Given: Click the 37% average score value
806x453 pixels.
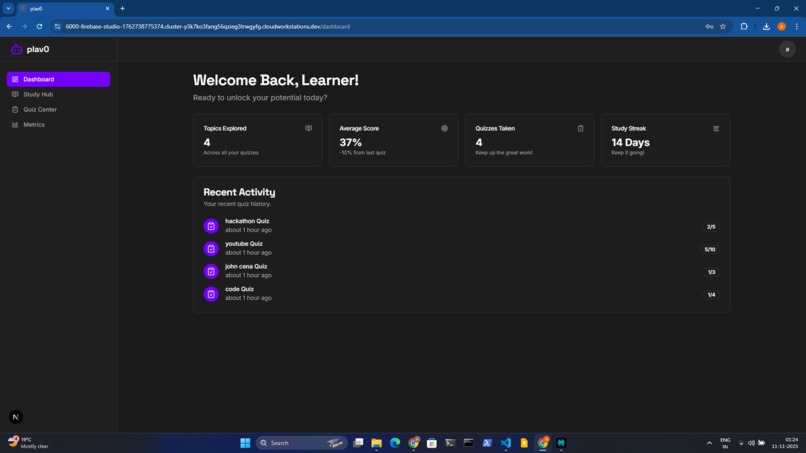Looking at the screenshot, I should 351,142.
